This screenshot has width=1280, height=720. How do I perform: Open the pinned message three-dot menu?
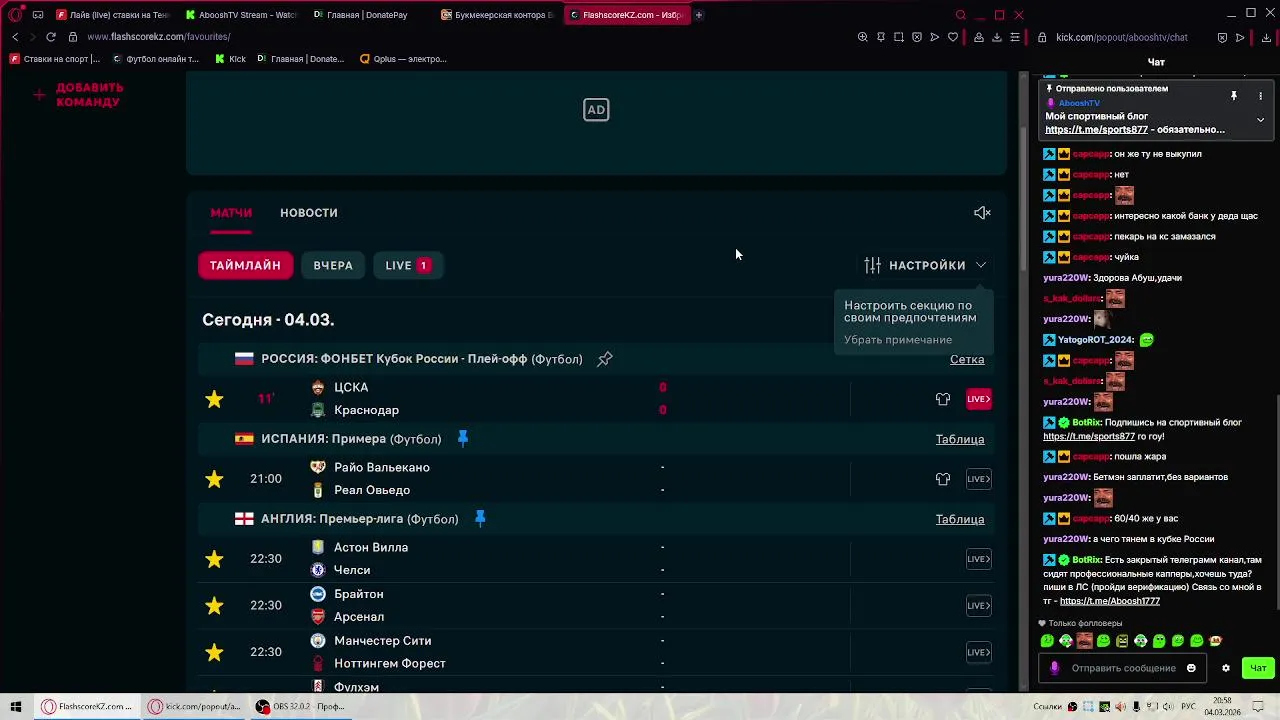1260,96
